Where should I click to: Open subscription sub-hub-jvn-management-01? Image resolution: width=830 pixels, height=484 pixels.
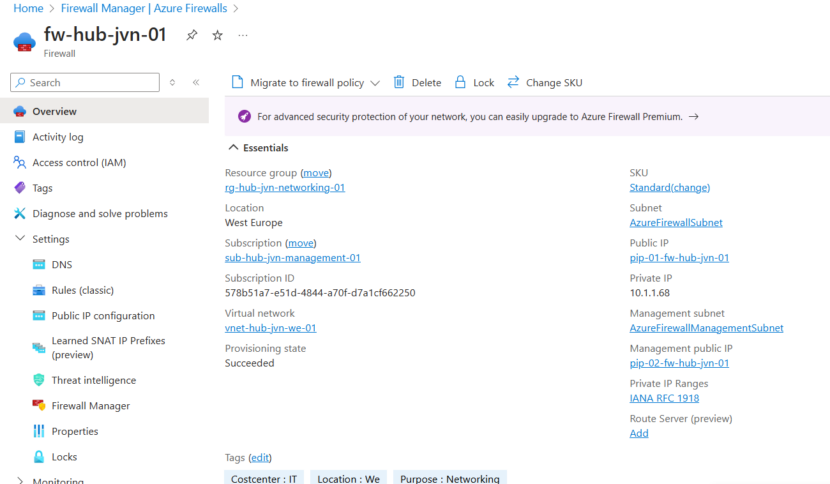pos(293,258)
